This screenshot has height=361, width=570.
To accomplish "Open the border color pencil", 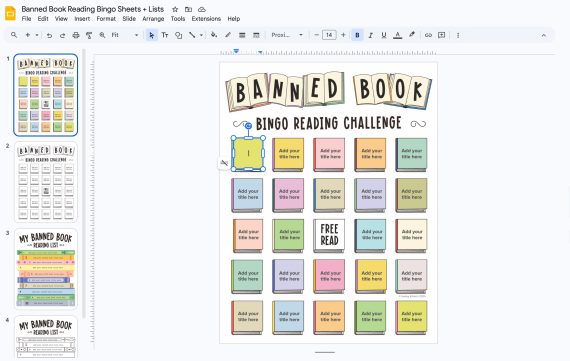I will 228,35.
